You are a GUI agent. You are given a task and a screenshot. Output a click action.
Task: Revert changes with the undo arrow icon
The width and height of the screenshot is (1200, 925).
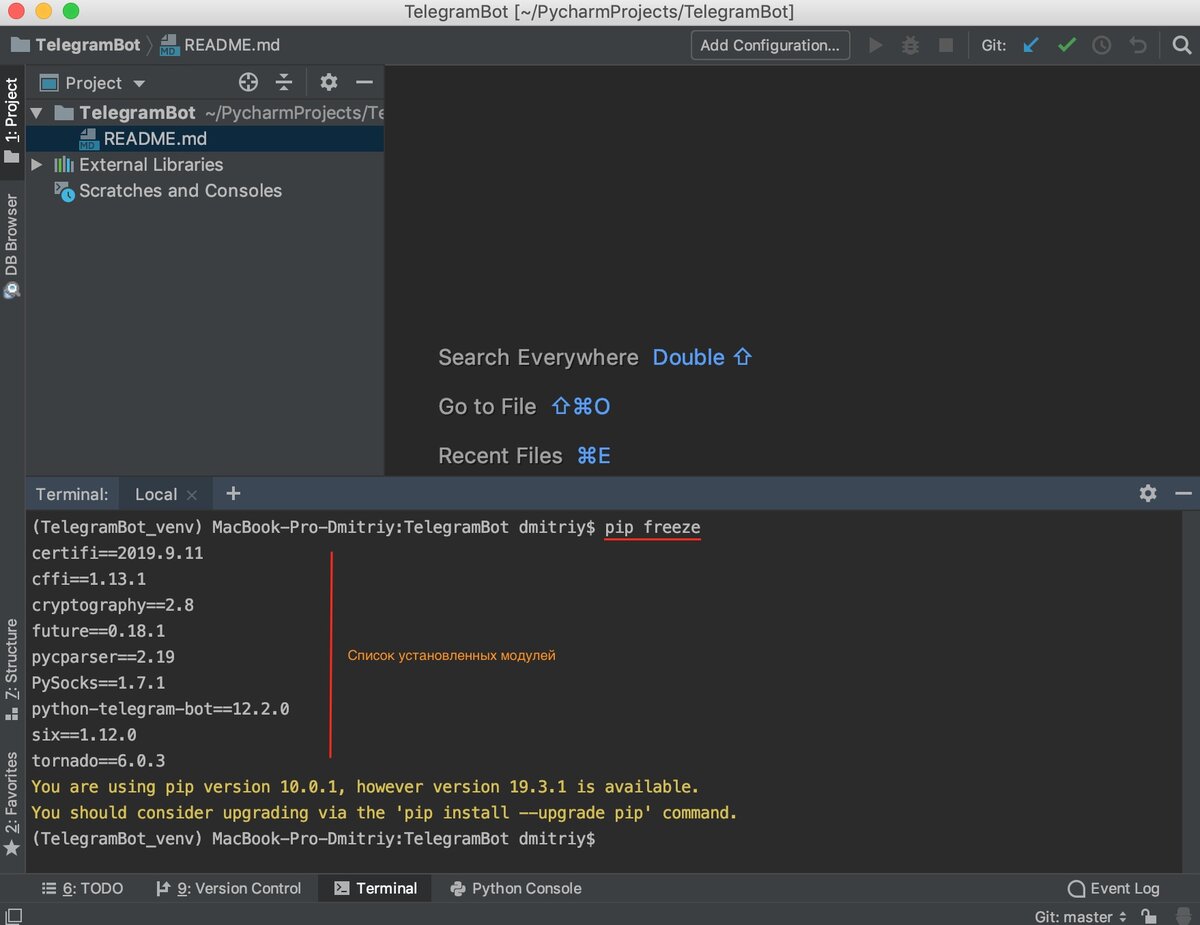click(1137, 45)
